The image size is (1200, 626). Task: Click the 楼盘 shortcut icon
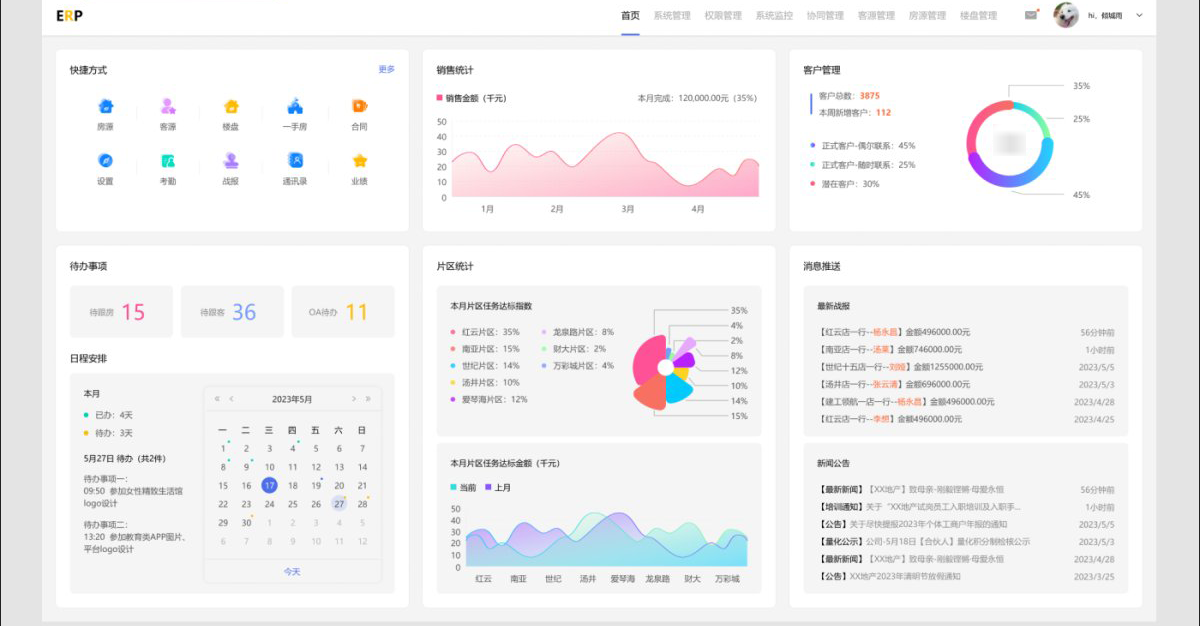coord(231,106)
